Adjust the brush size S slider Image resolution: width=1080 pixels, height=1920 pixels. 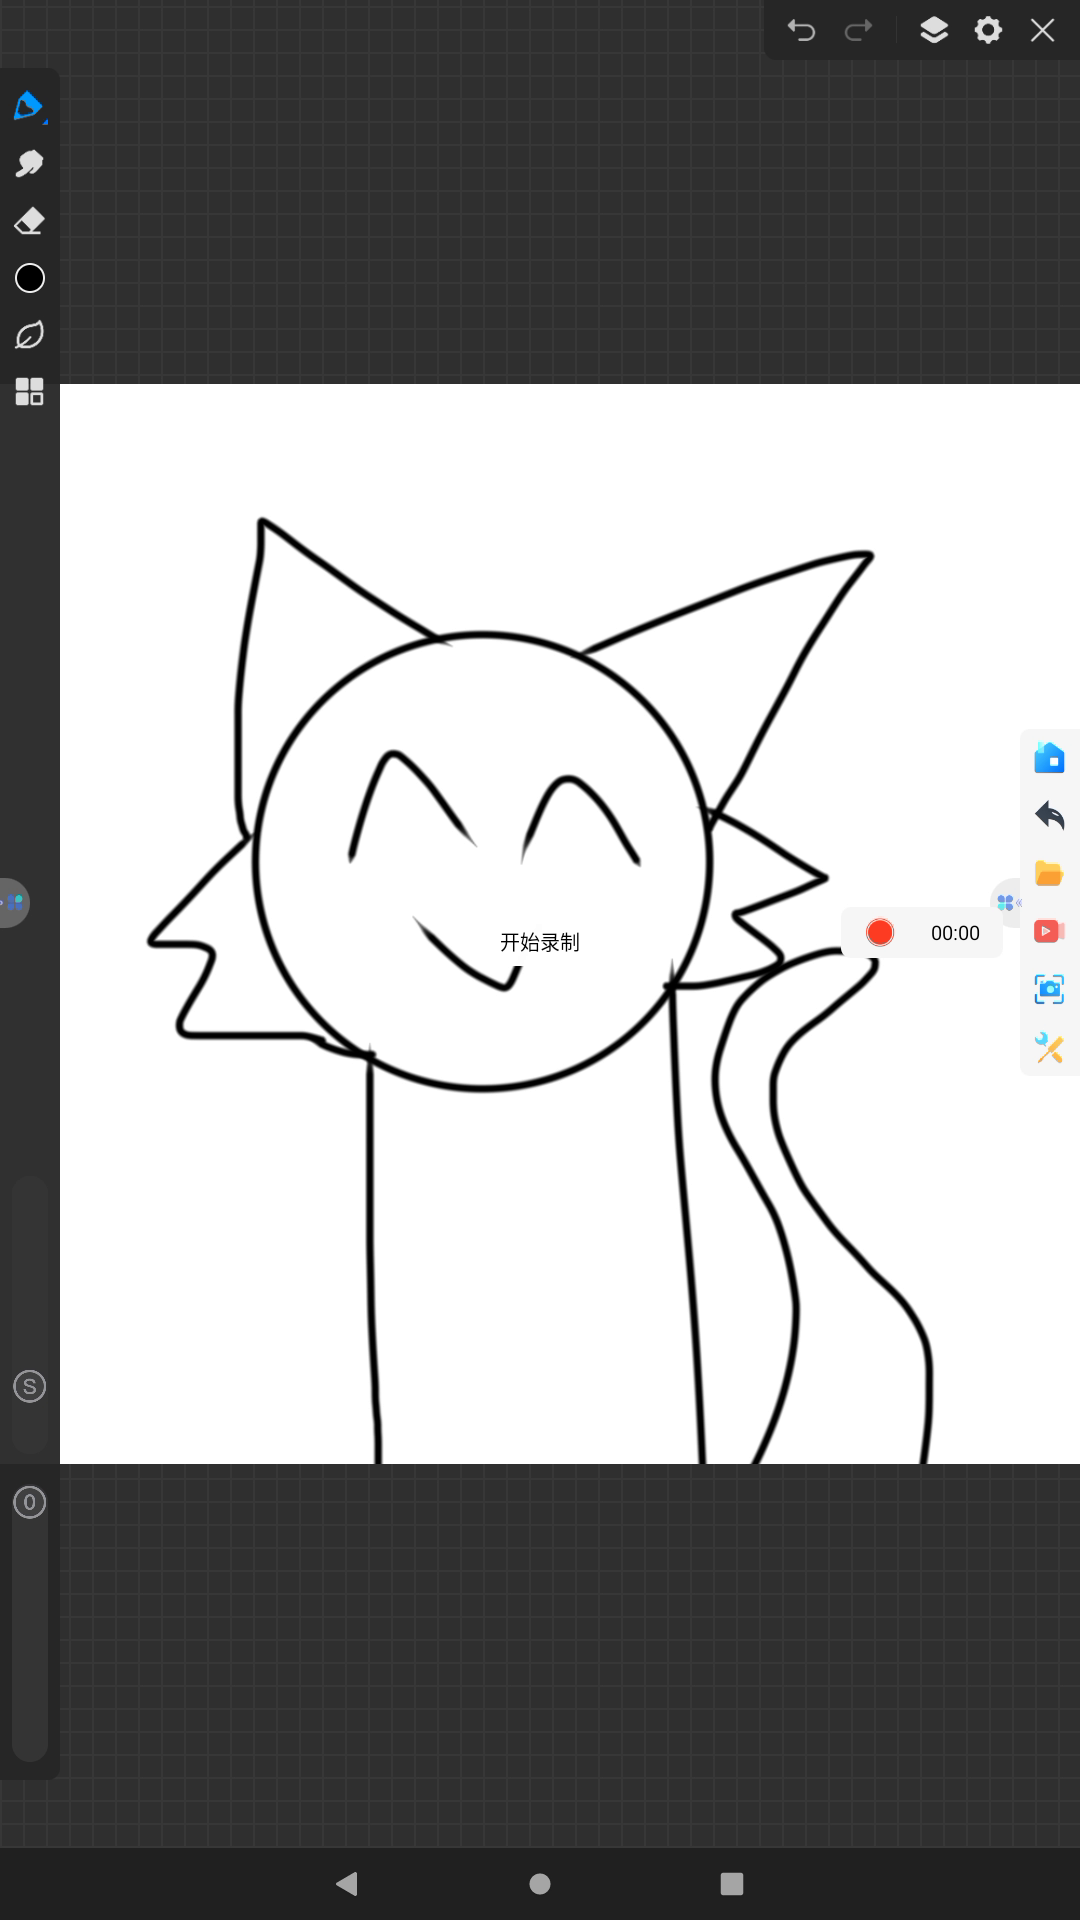pos(29,1386)
